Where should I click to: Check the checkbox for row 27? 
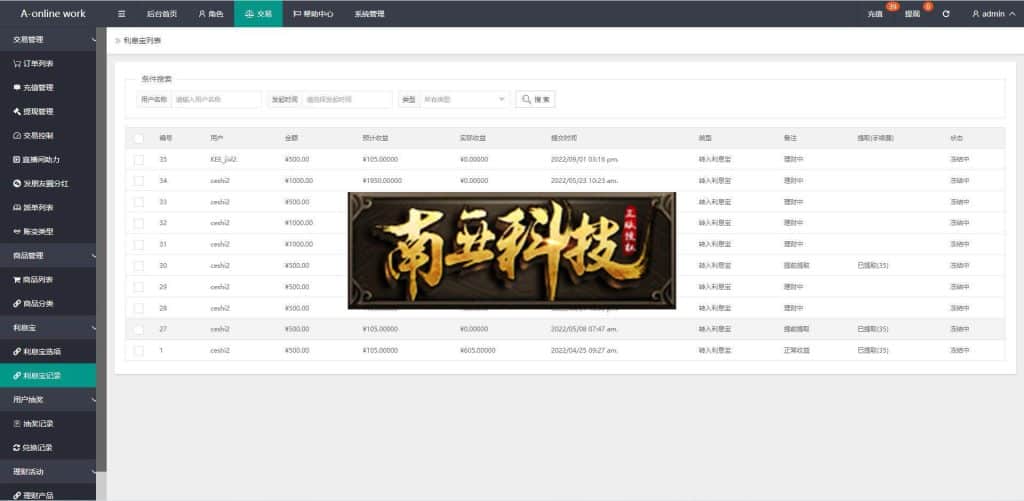138,329
